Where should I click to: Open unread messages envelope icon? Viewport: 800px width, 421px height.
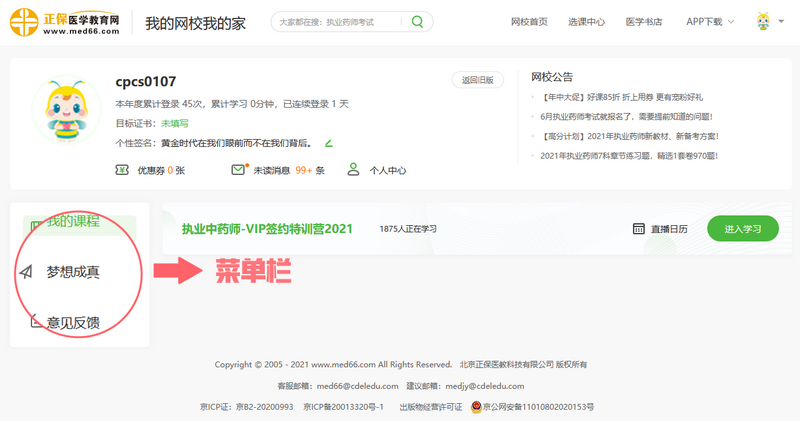click(238, 170)
